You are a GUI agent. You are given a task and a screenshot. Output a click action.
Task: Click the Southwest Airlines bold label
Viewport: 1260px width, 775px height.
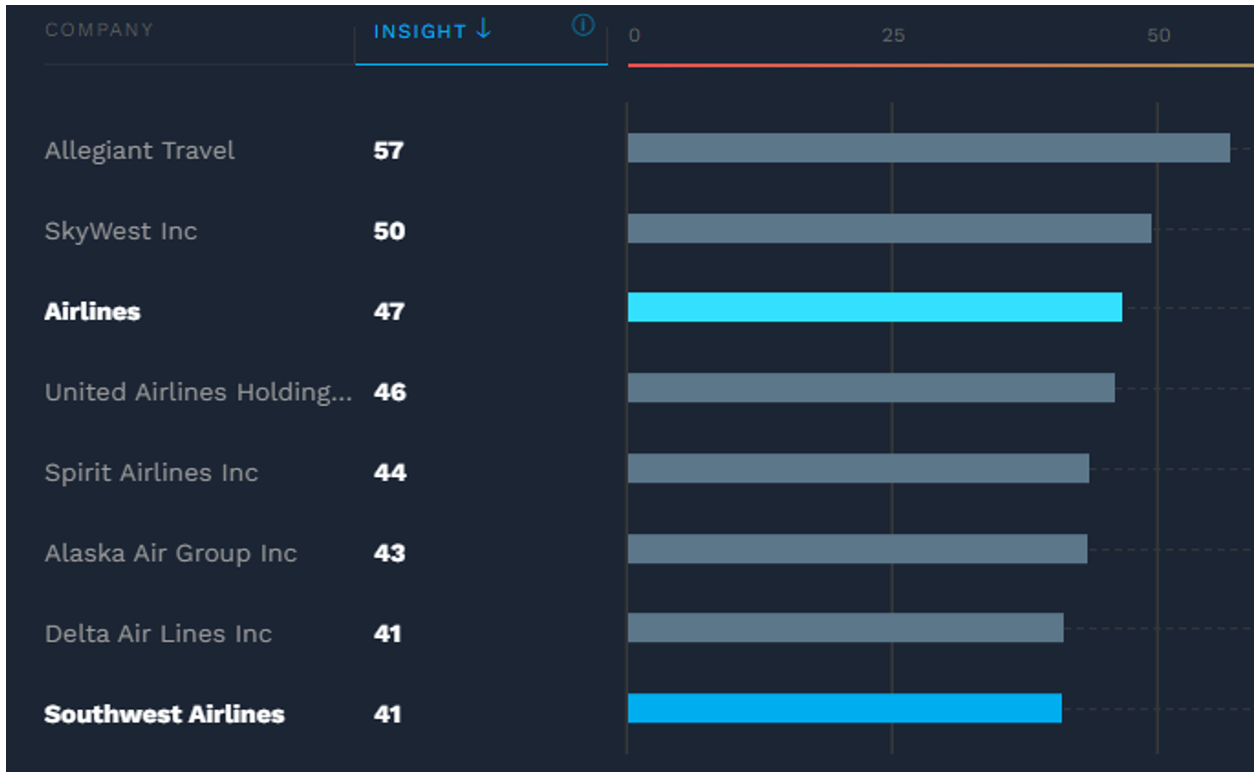coord(164,714)
